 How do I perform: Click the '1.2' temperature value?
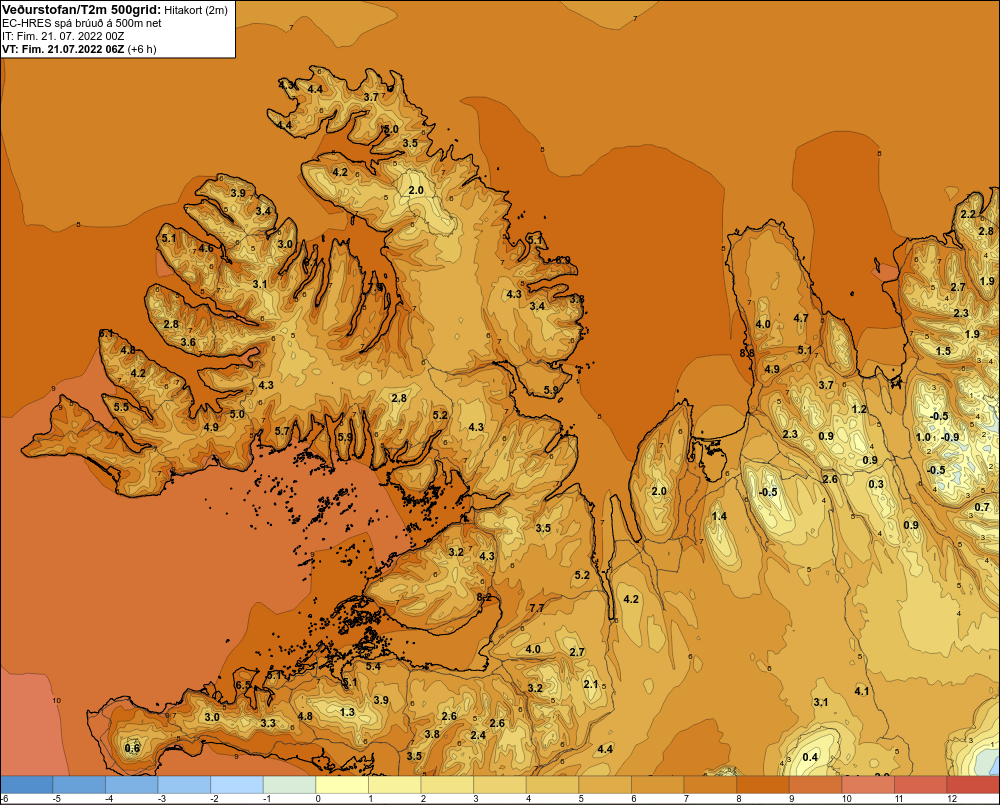[x=860, y=409]
